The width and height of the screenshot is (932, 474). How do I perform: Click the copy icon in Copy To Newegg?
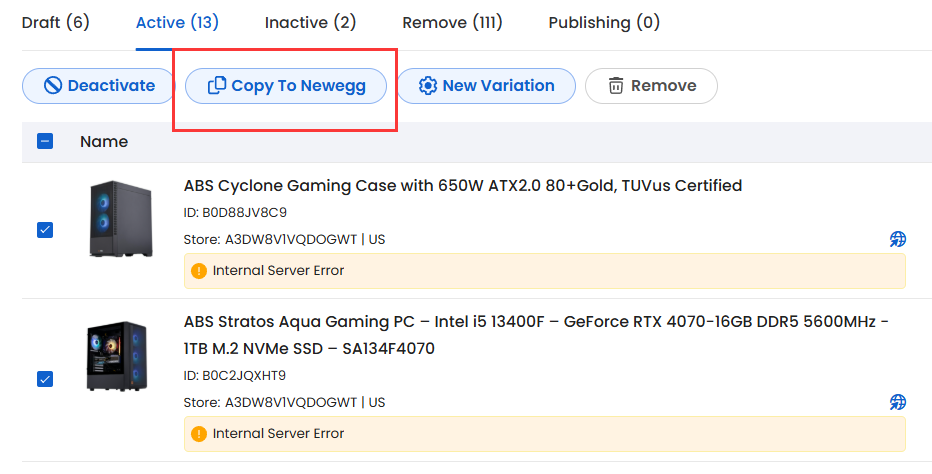click(216, 86)
